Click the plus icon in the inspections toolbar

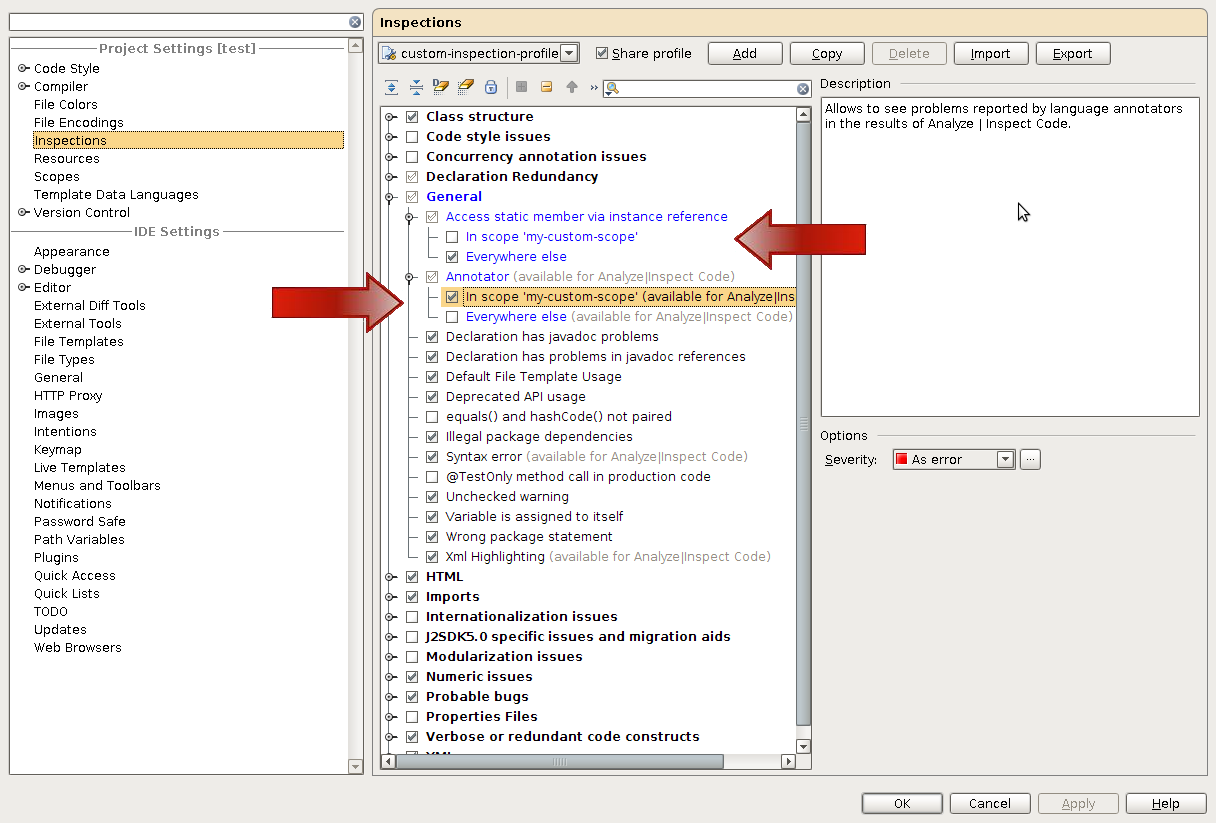[x=521, y=87]
